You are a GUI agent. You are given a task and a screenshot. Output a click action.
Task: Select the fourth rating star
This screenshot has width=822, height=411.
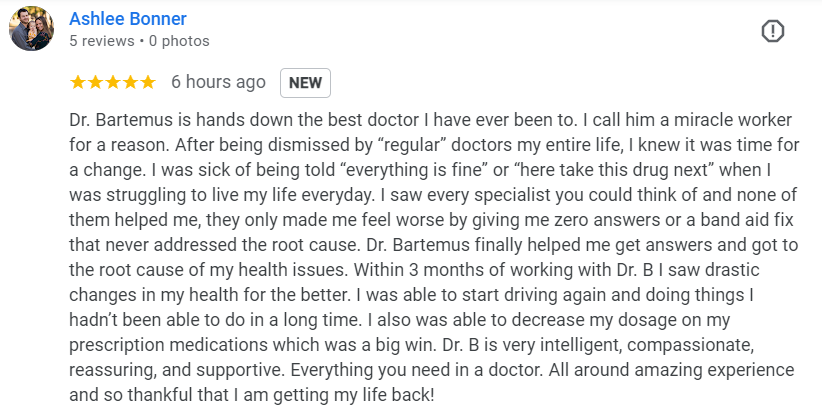coord(130,82)
